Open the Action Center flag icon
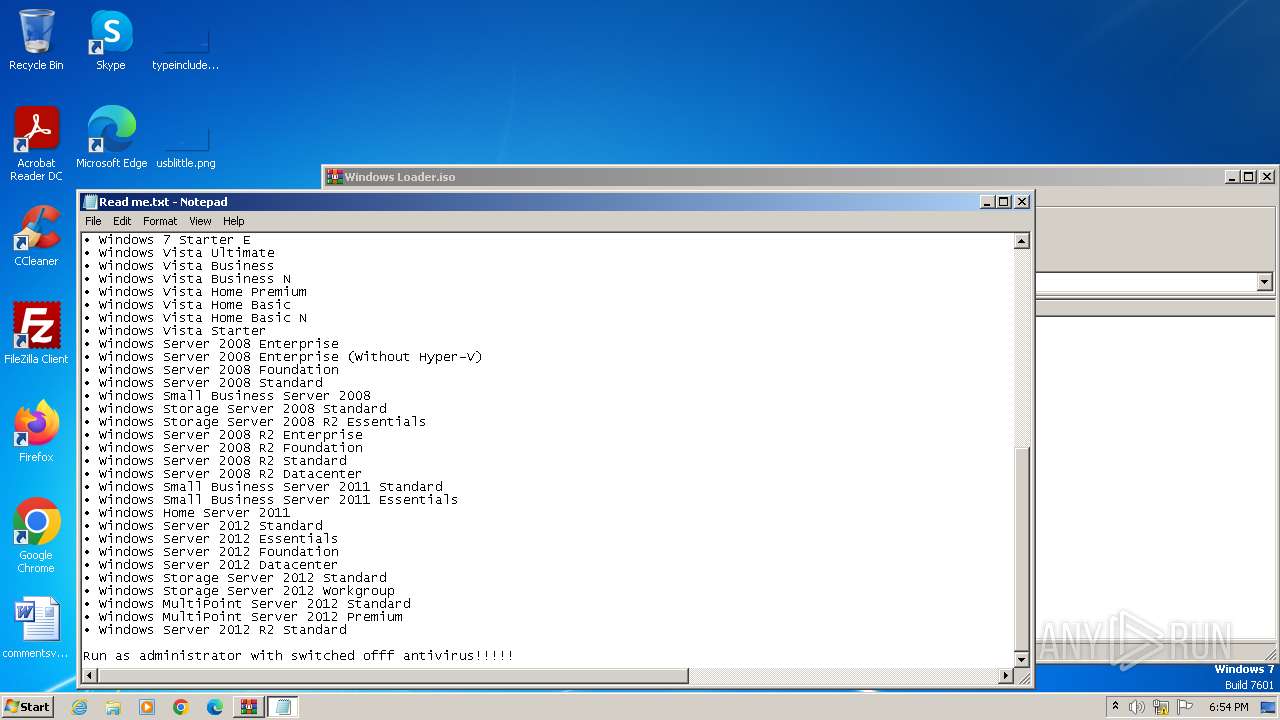 pyautogui.click(x=1184, y=707)
